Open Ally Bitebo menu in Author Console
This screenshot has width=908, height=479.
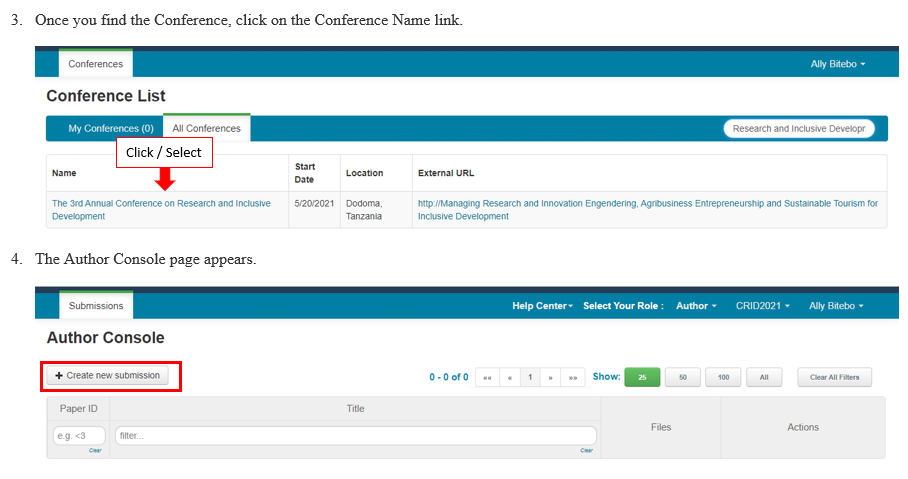[x=836, y=306]
